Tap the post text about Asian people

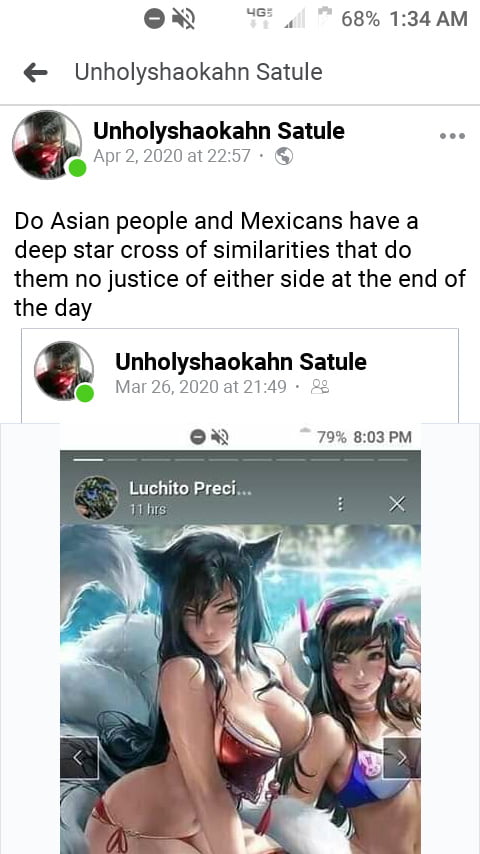[x=240, y=264]
